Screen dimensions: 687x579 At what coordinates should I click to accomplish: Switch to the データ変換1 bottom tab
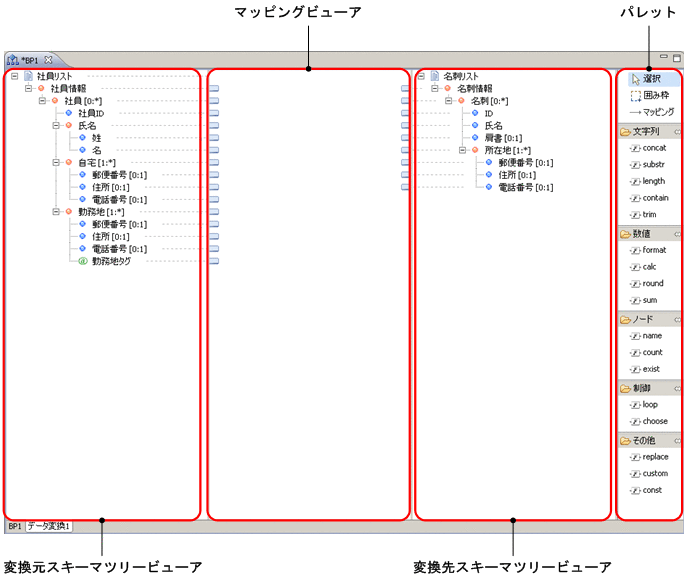coord(49,526)
